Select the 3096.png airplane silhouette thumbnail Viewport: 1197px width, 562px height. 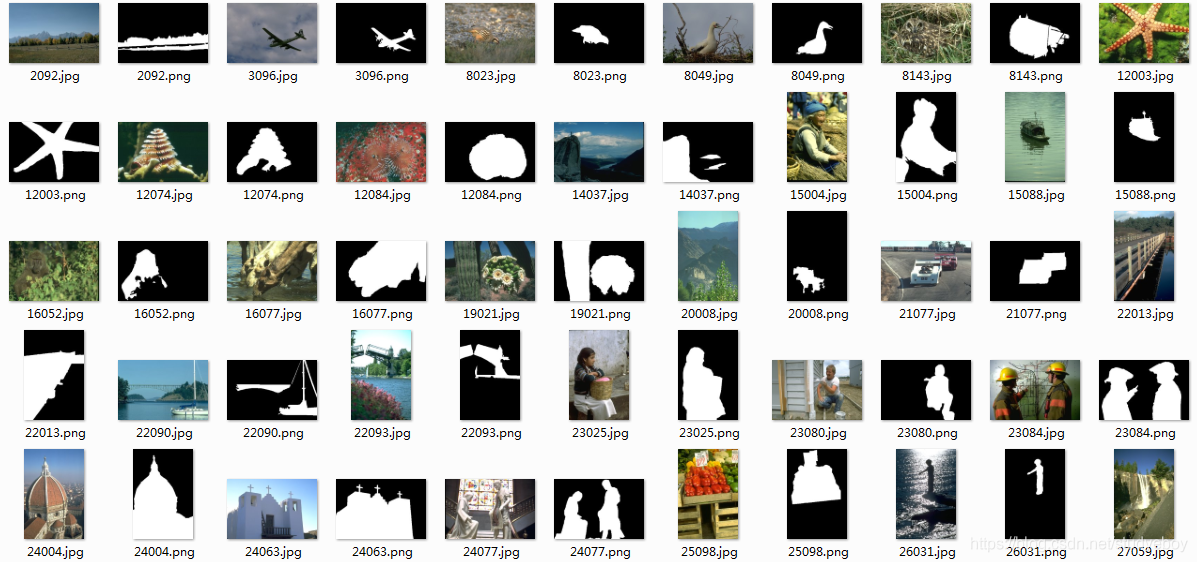[381, 33]
